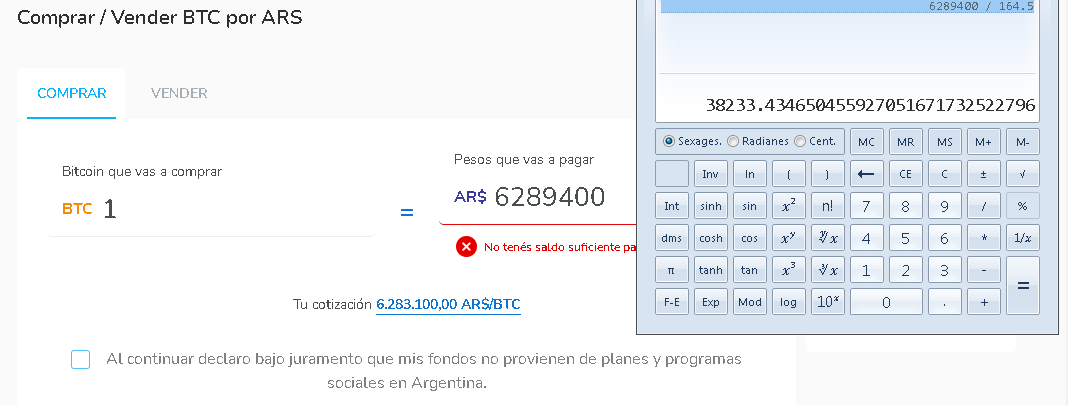This screenshot has width=1068, height=406.
Task: Click the sinh key
Action: [x=710, y=206]
